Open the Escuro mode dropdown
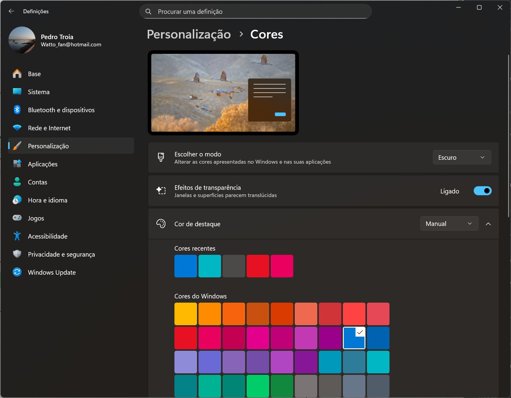This screenshot has width=511, height=398. tap(462, 157)
